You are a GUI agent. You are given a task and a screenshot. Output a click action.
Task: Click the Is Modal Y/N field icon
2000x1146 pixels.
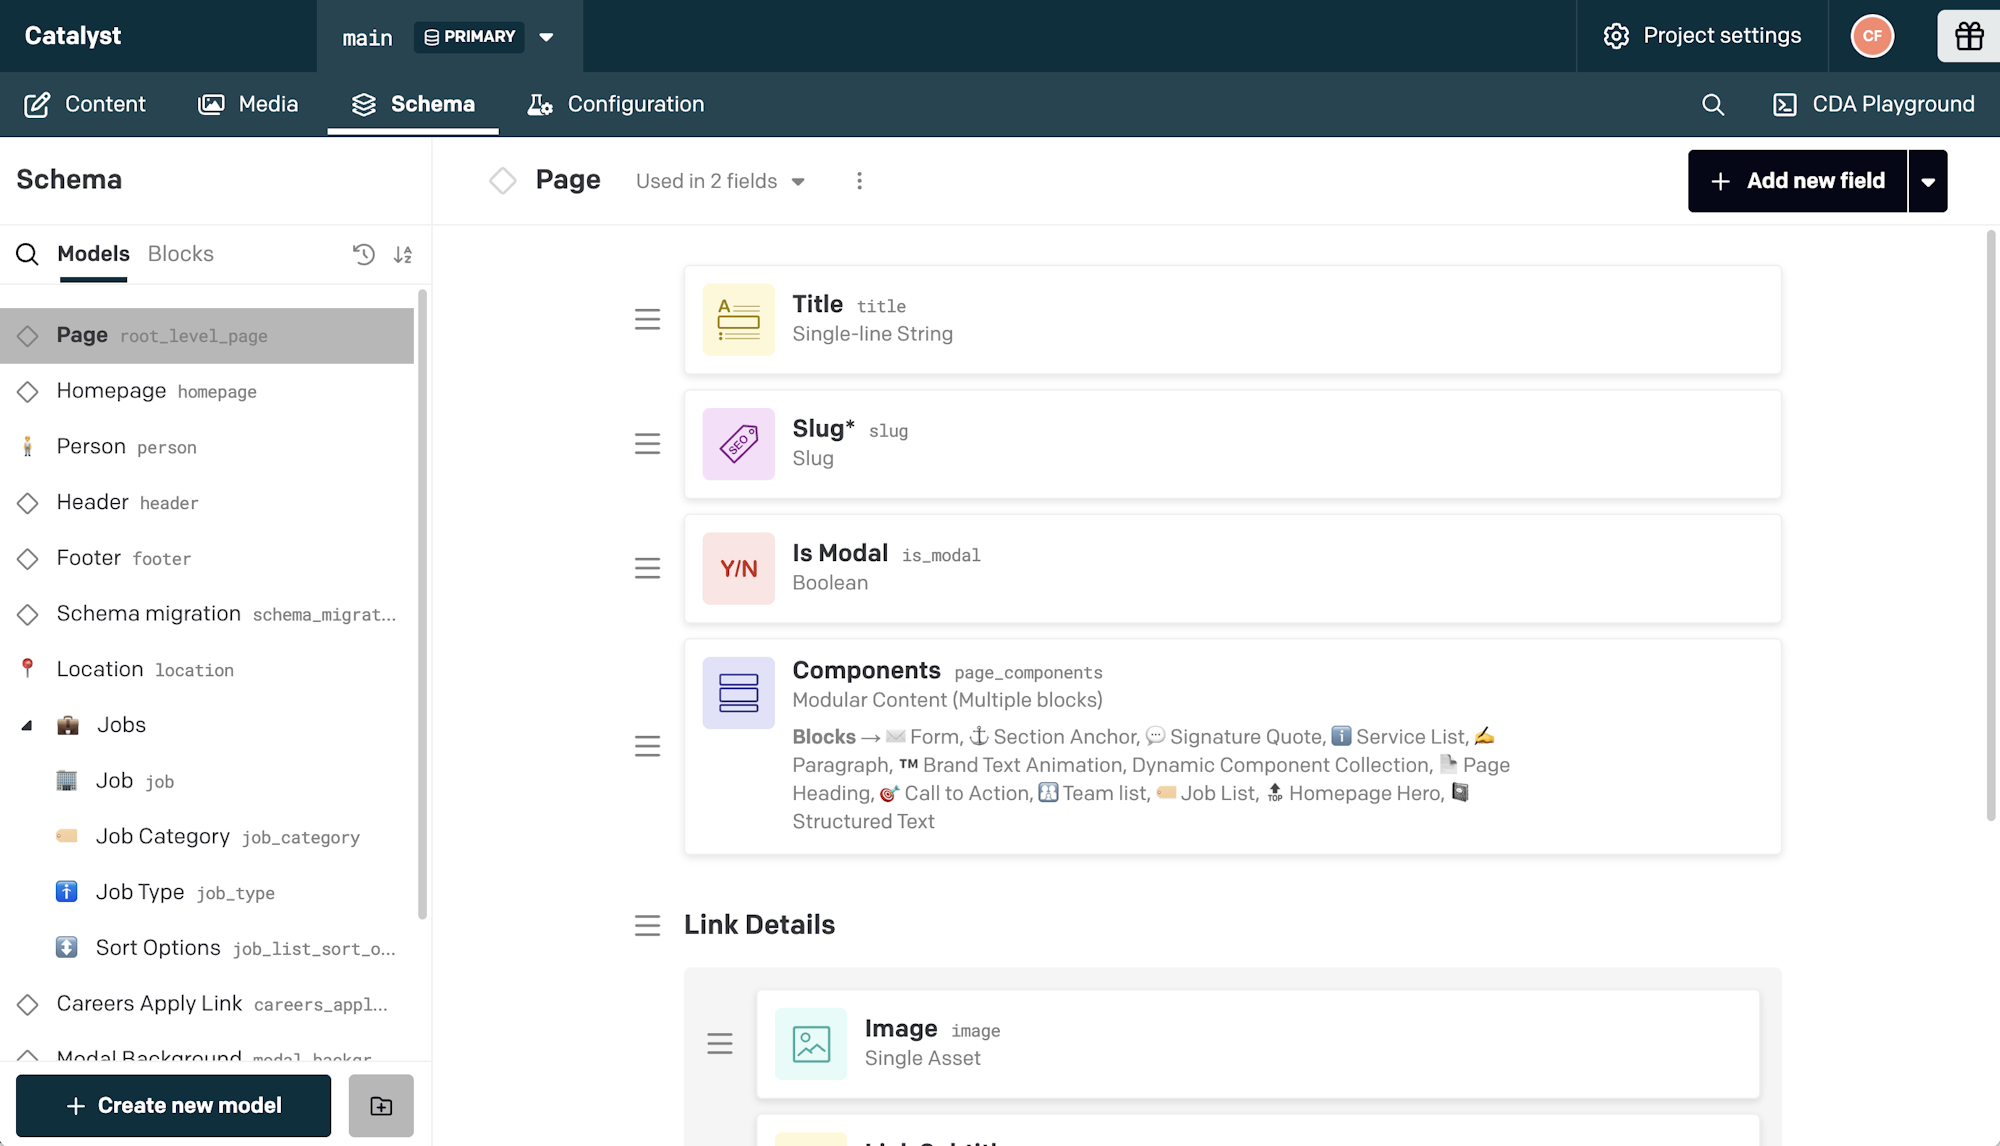coord(738,568)
